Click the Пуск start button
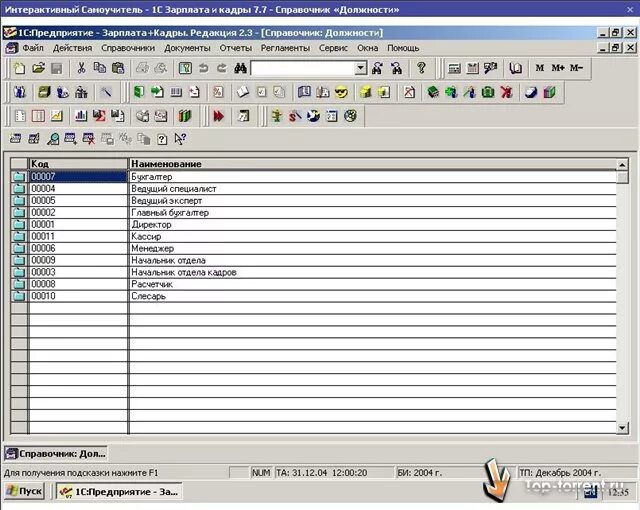Screen dimensions: 640x510 pyautogui.click(x=24, y=491)
